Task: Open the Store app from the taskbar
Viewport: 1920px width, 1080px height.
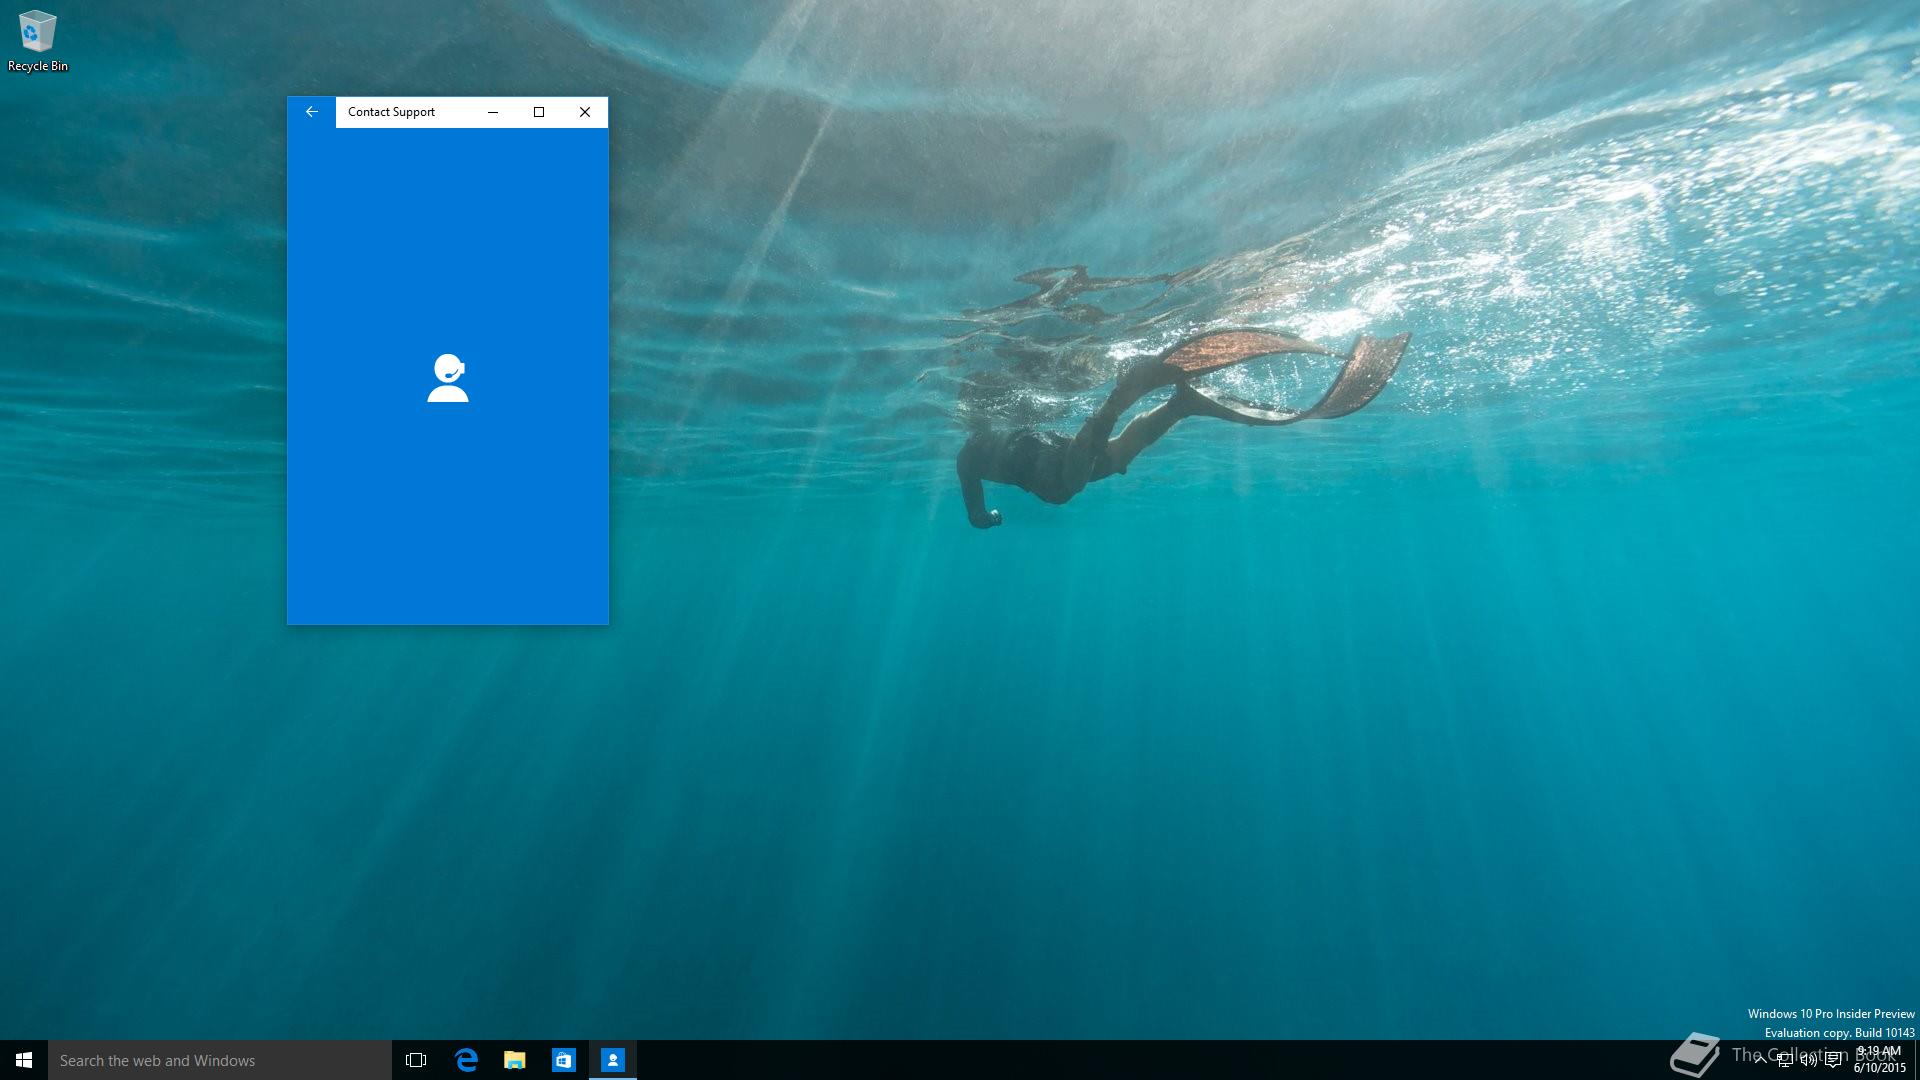Action: 564,1060
